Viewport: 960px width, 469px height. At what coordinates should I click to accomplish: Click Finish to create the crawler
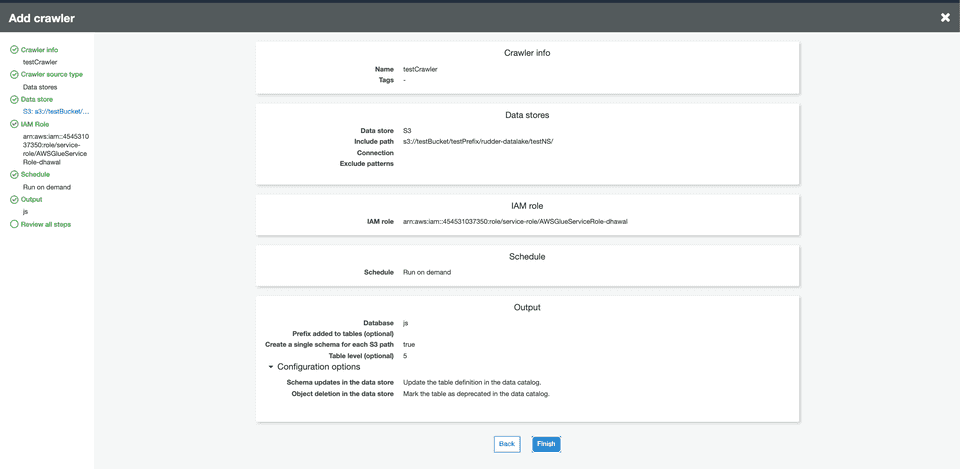pos(546,444)
